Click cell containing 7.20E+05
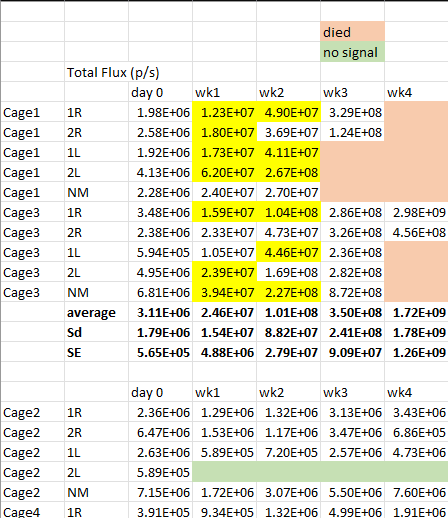 pyautogui.click(x=288, y=452)
